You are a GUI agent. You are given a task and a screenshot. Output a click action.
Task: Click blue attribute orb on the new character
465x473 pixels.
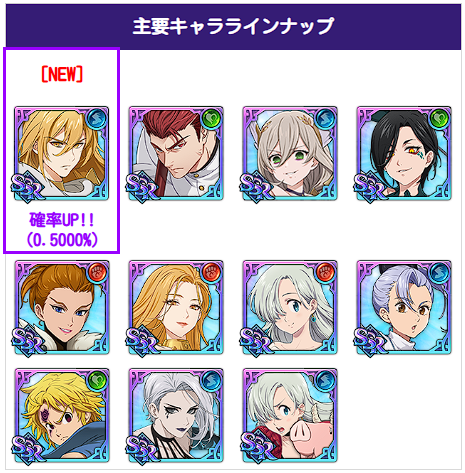click(x=96, y=119)
